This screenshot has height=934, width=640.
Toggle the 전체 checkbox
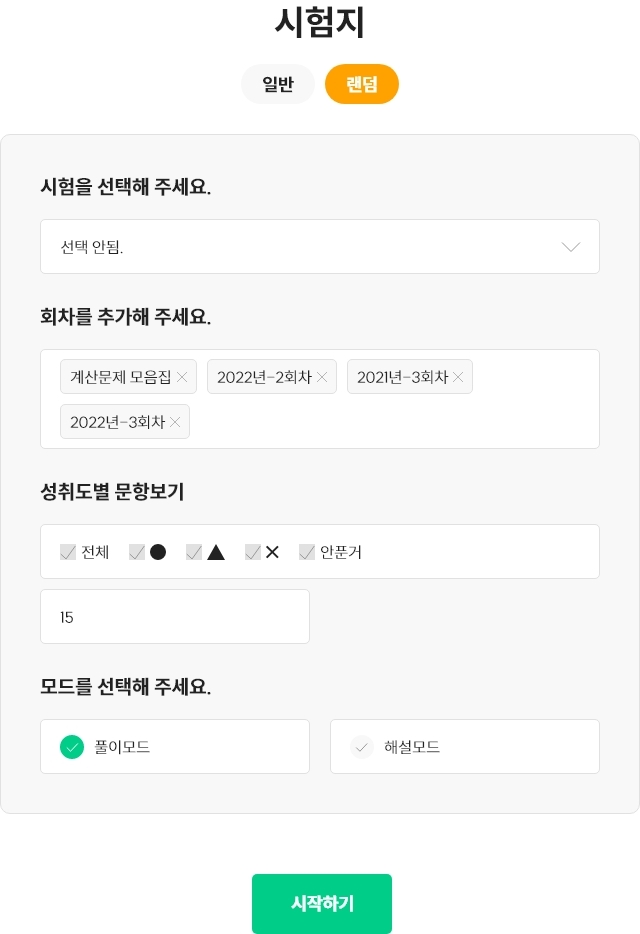pyautogui.click(x=68, y=552)
